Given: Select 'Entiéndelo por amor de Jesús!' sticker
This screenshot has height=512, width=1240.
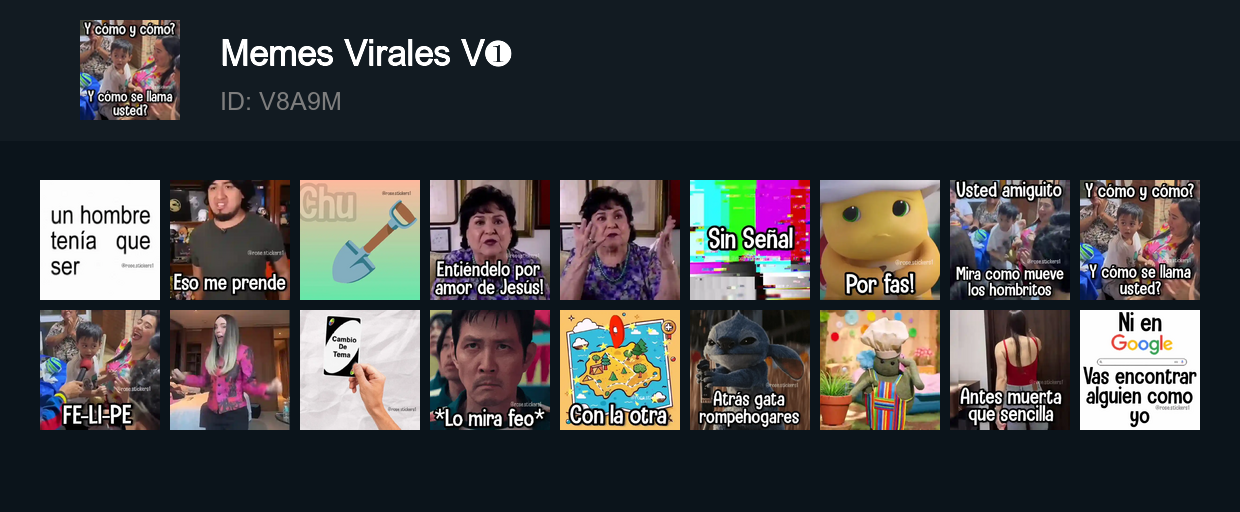Looking at the screenshot, I should click(490, 240).
